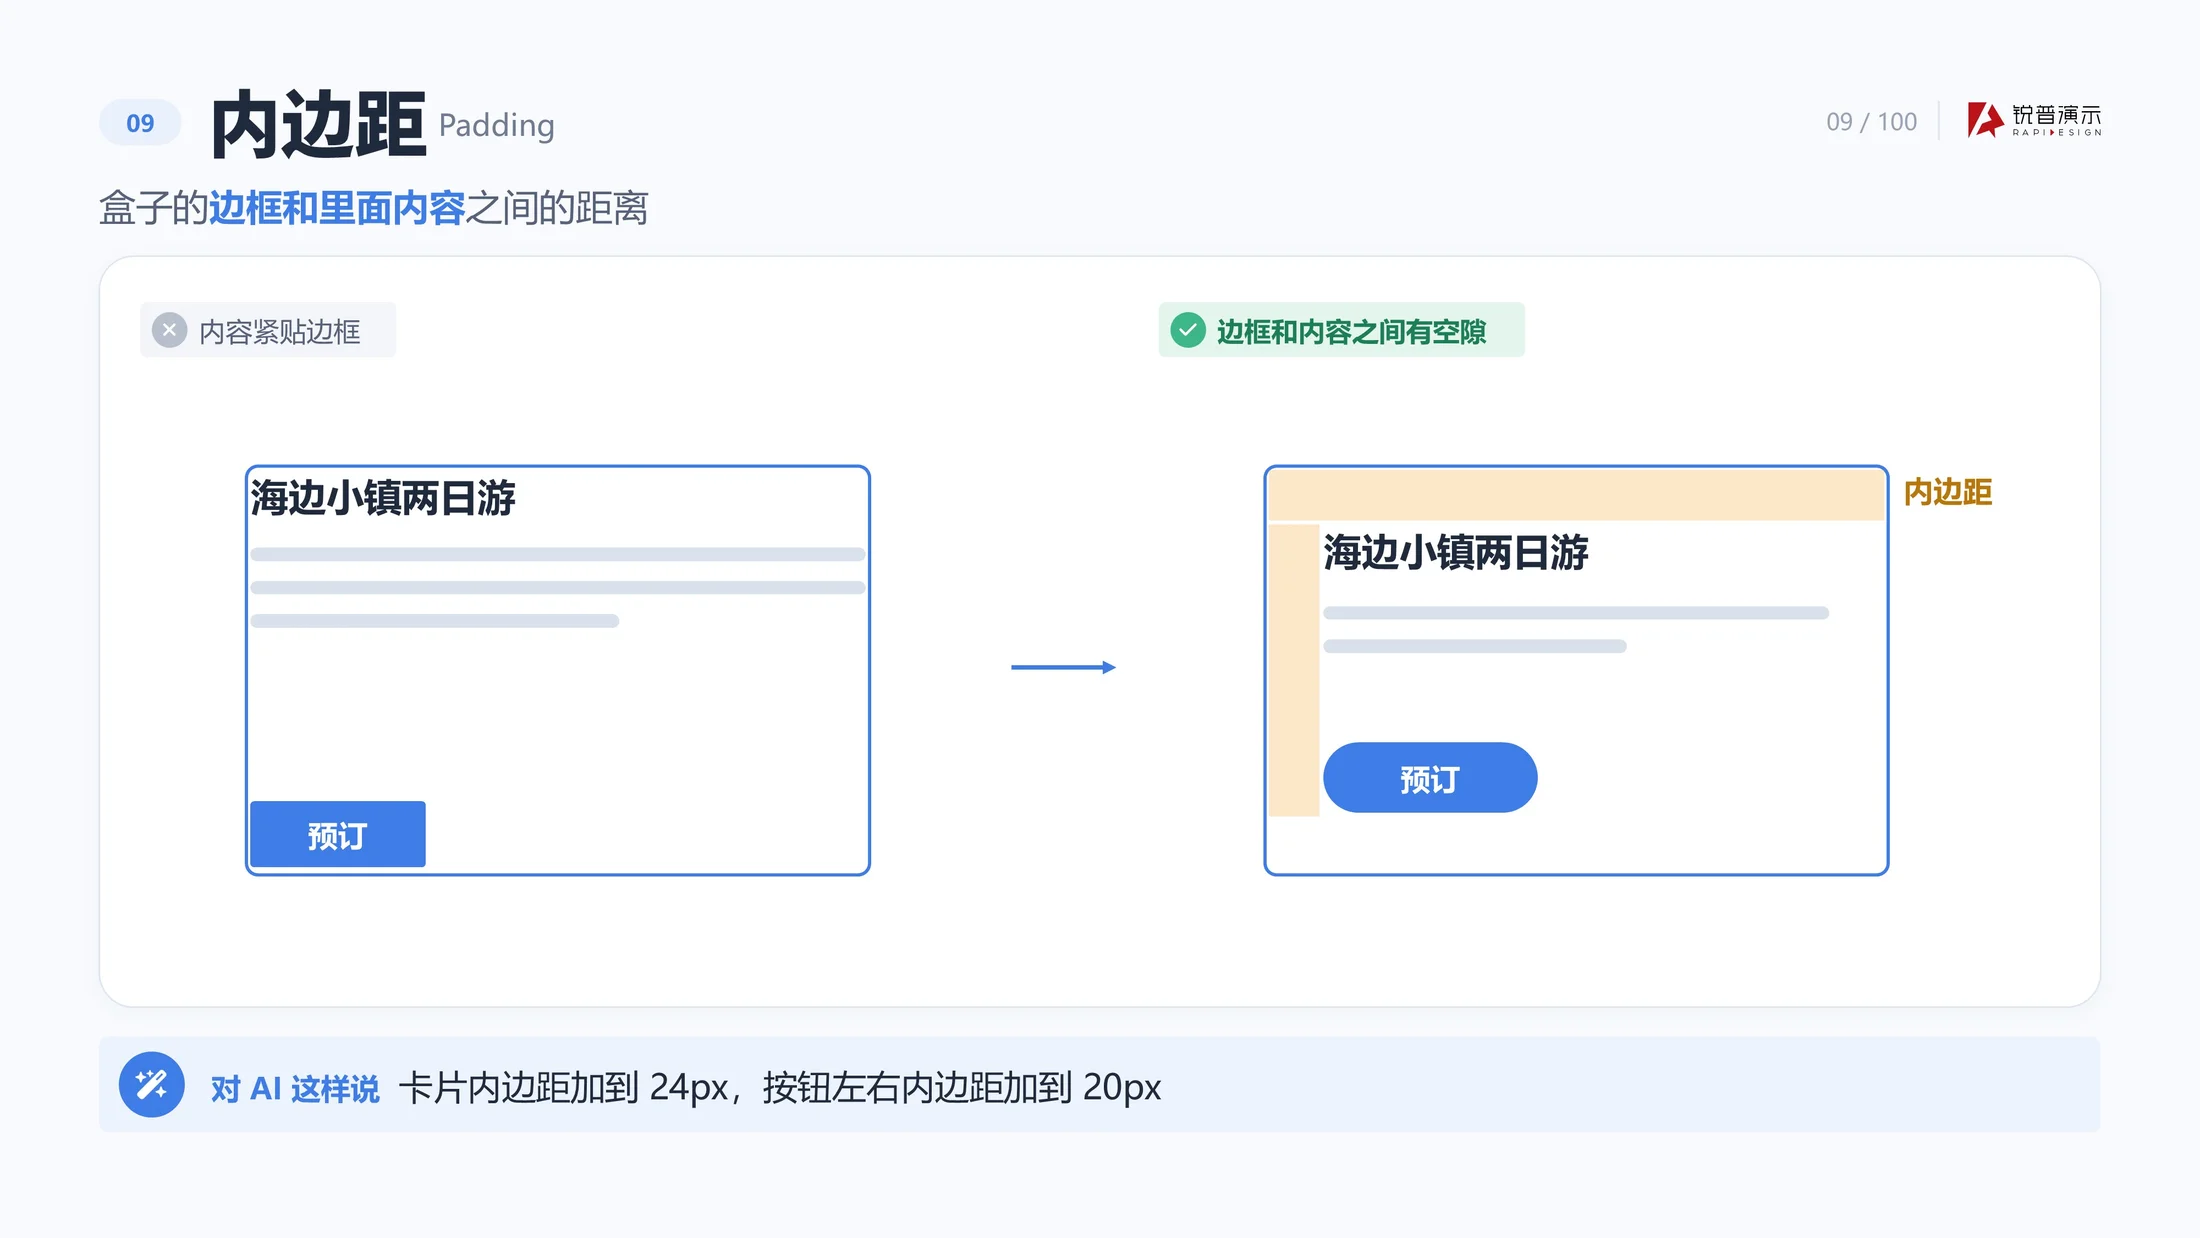The width and height of the screenshot is (2200, 1238).
Task: Click the 对 AI 这样说 label
Action: pos(295,1088)
